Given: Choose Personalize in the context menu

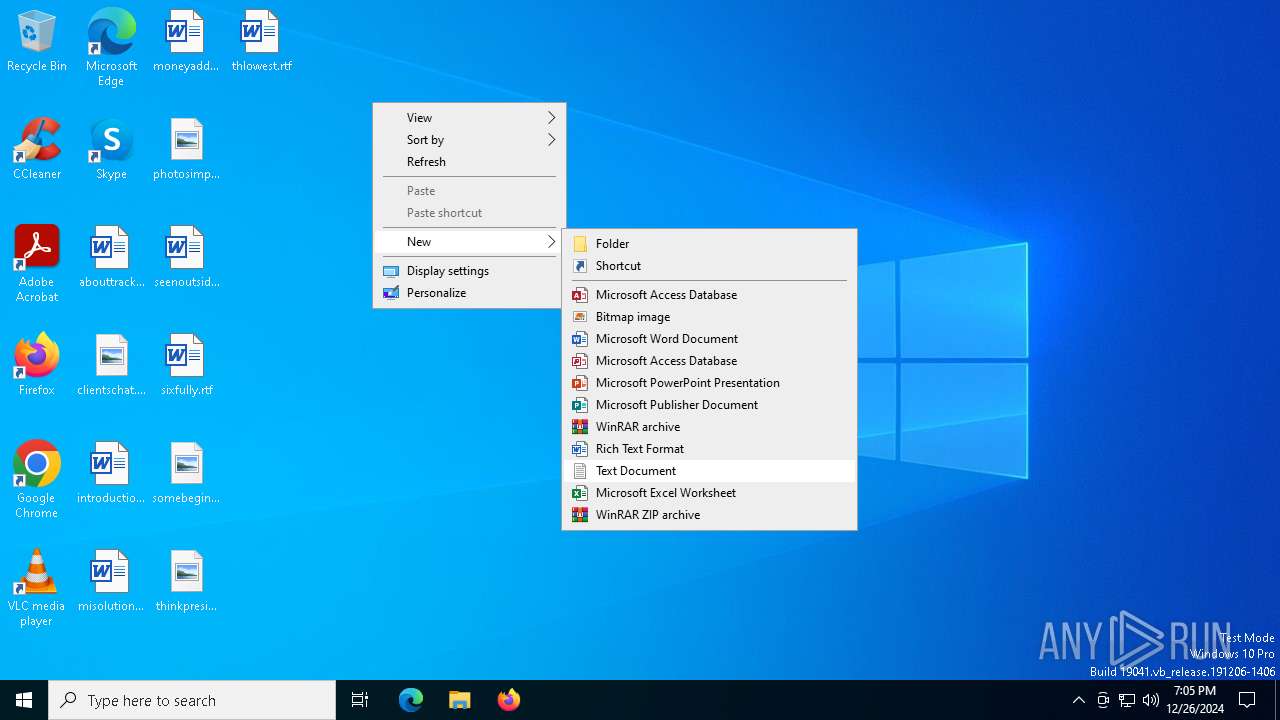Looking at the screenshot, I should point(469,293).
